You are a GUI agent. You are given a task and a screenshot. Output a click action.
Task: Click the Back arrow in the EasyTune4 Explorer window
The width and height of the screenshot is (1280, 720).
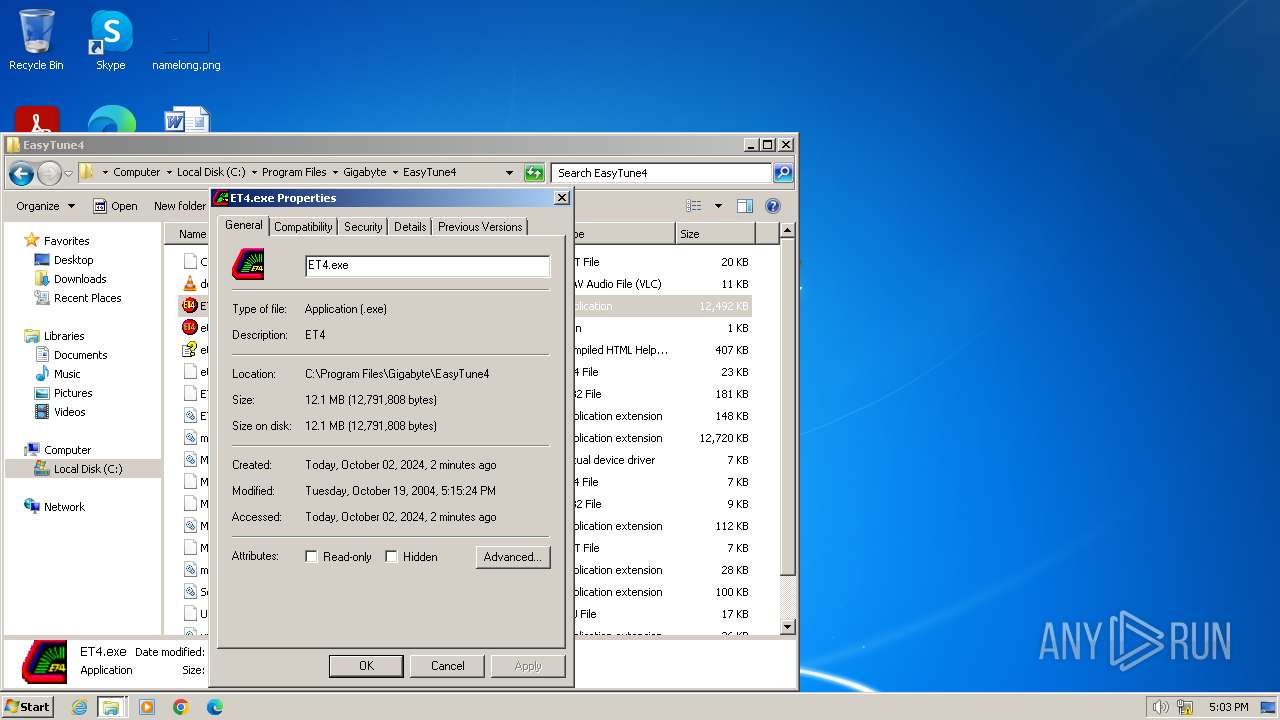[21, 173]
